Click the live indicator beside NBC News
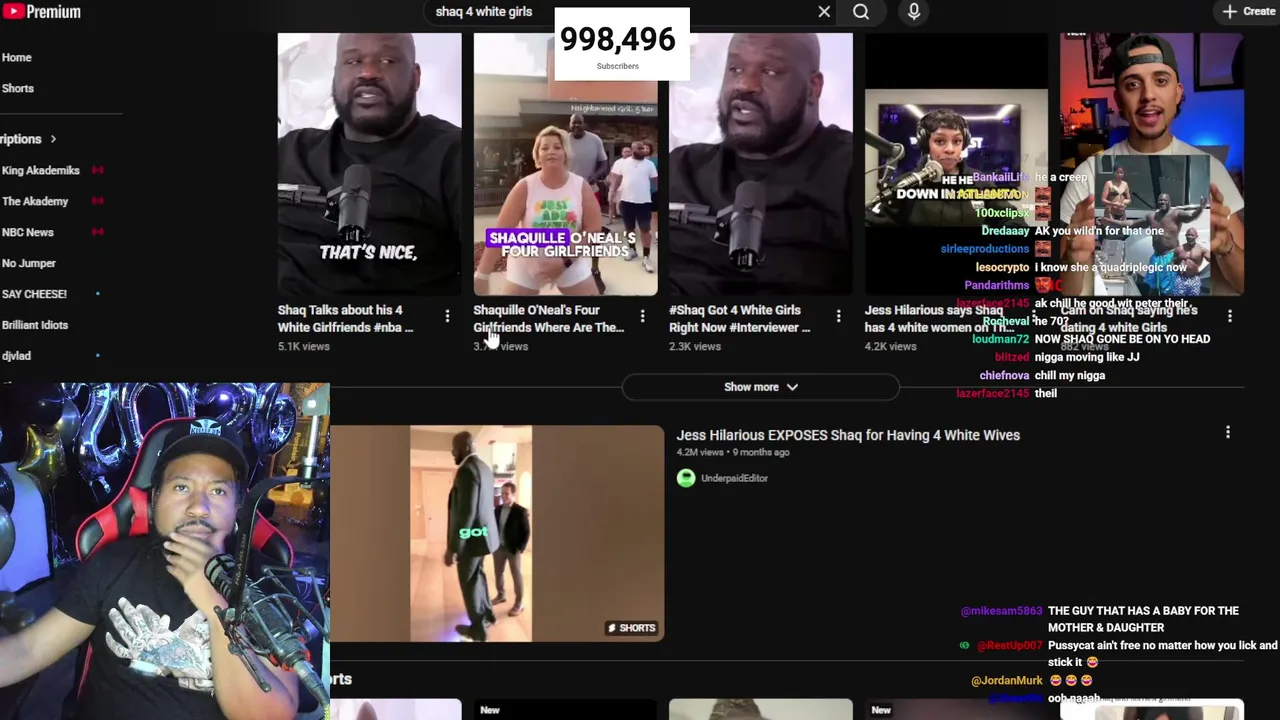 point(97,233)
